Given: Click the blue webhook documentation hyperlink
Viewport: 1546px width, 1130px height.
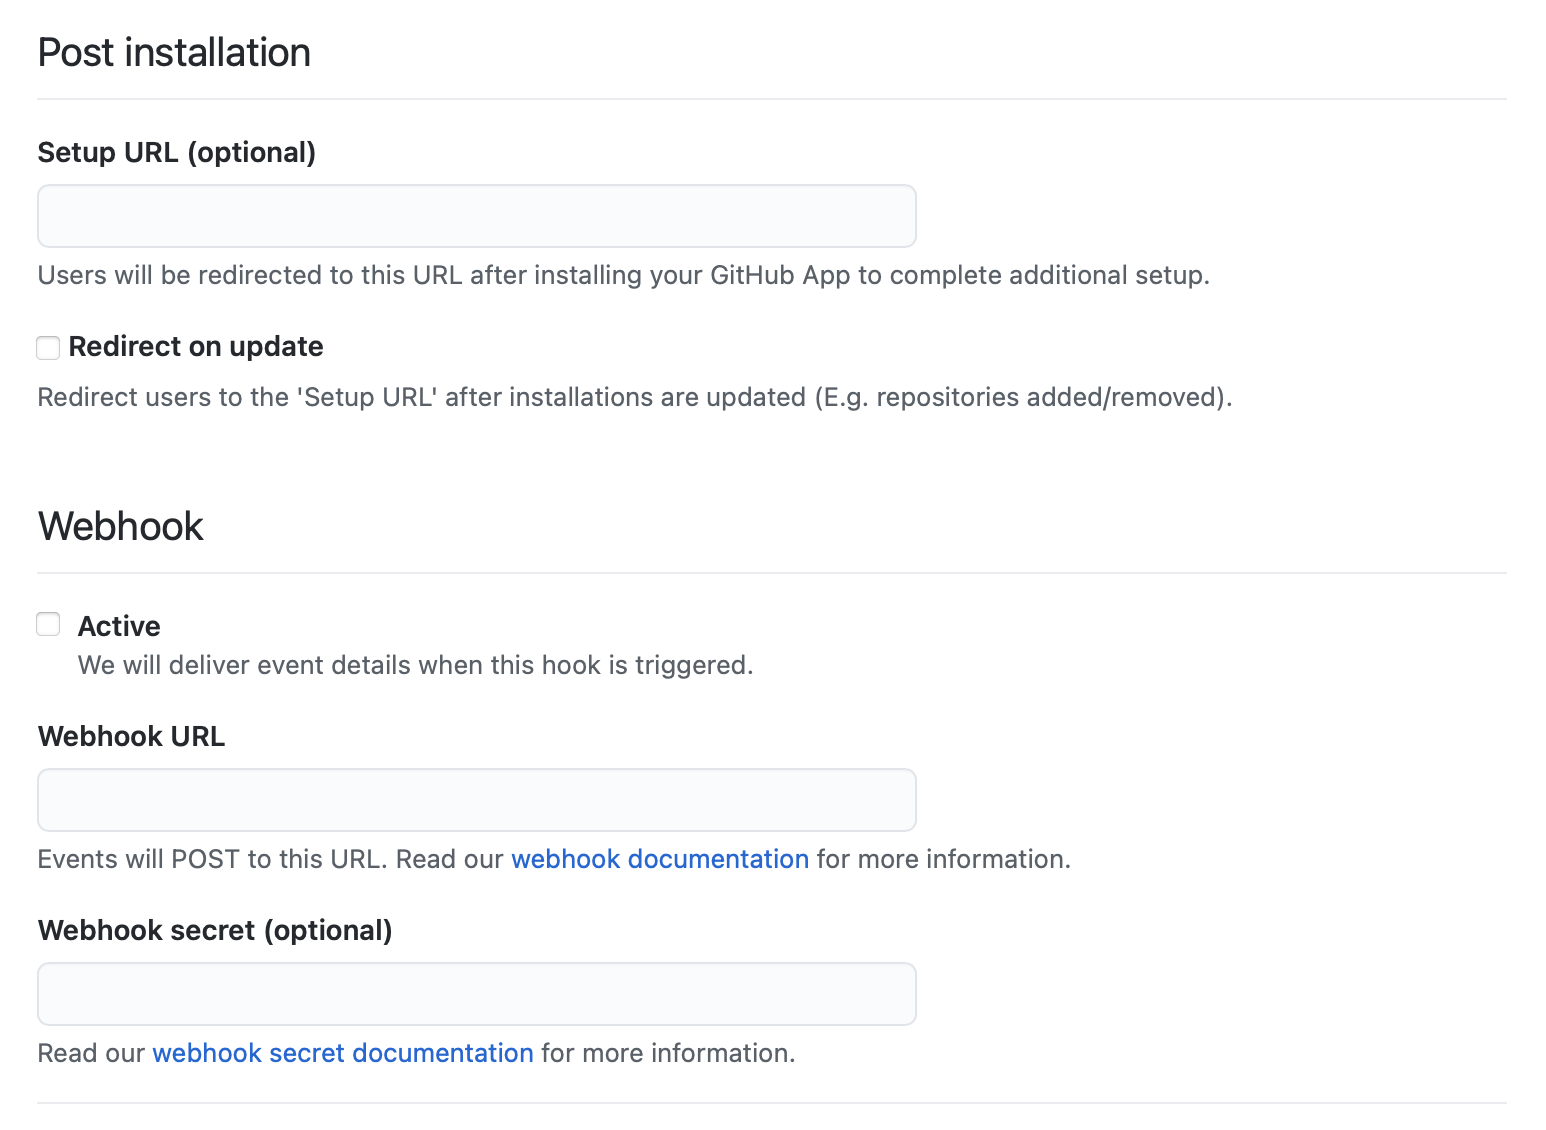Looking at the screenshot, I should click(660, 858).
